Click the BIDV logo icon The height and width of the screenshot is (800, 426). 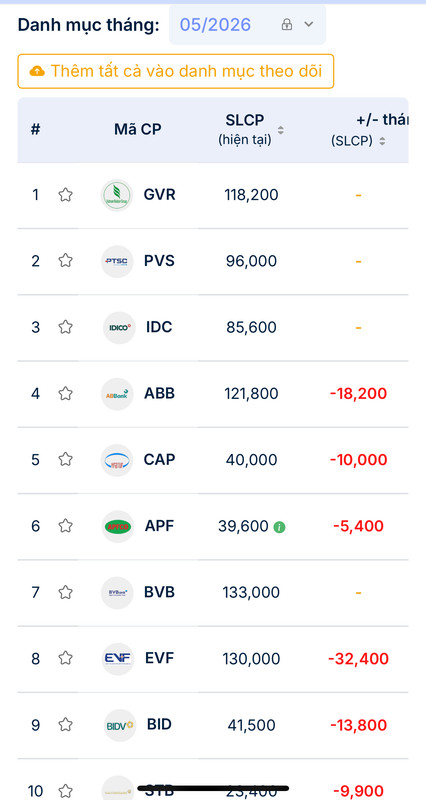tap(120, 725)
